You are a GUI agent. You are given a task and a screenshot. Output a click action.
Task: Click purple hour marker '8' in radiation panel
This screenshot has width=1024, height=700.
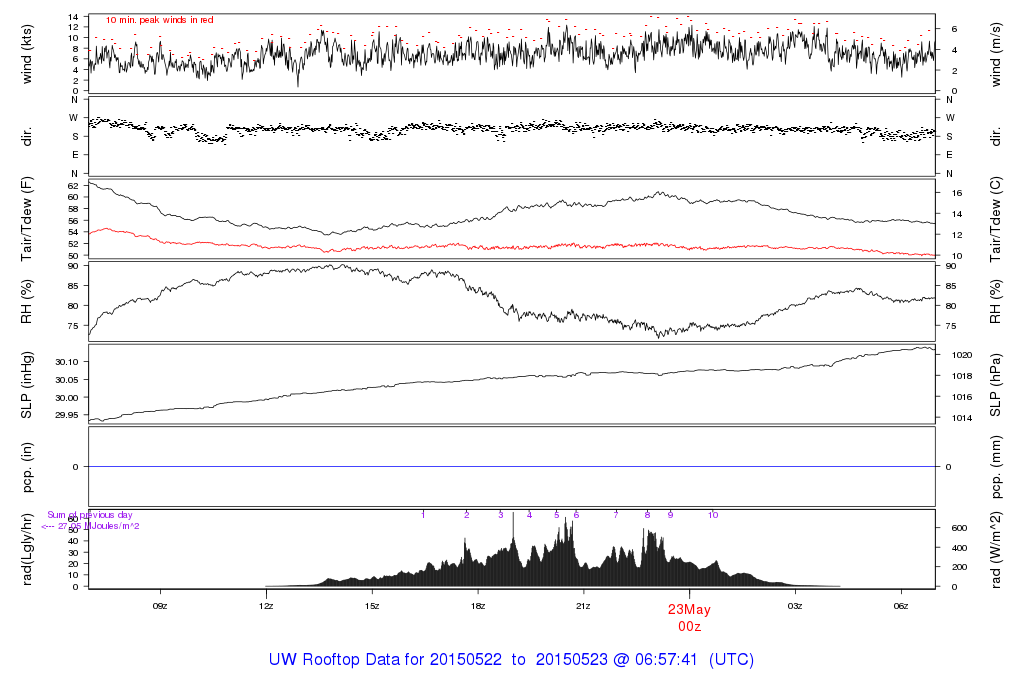(x=647, y=515)
